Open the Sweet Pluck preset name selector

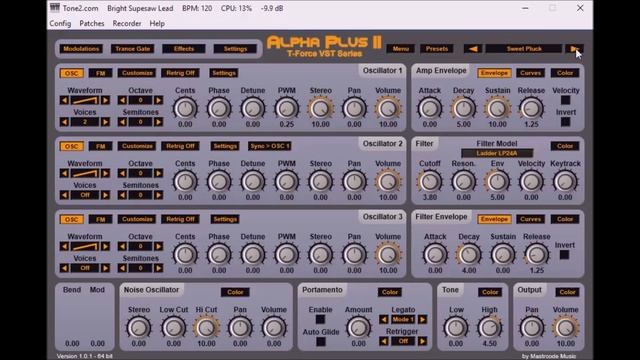pyautogui.click(x=524, y=49)
